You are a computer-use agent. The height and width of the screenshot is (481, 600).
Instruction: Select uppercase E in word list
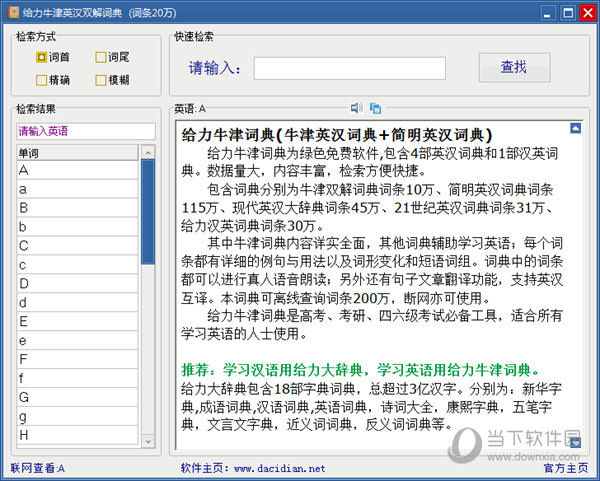(77, 321)
